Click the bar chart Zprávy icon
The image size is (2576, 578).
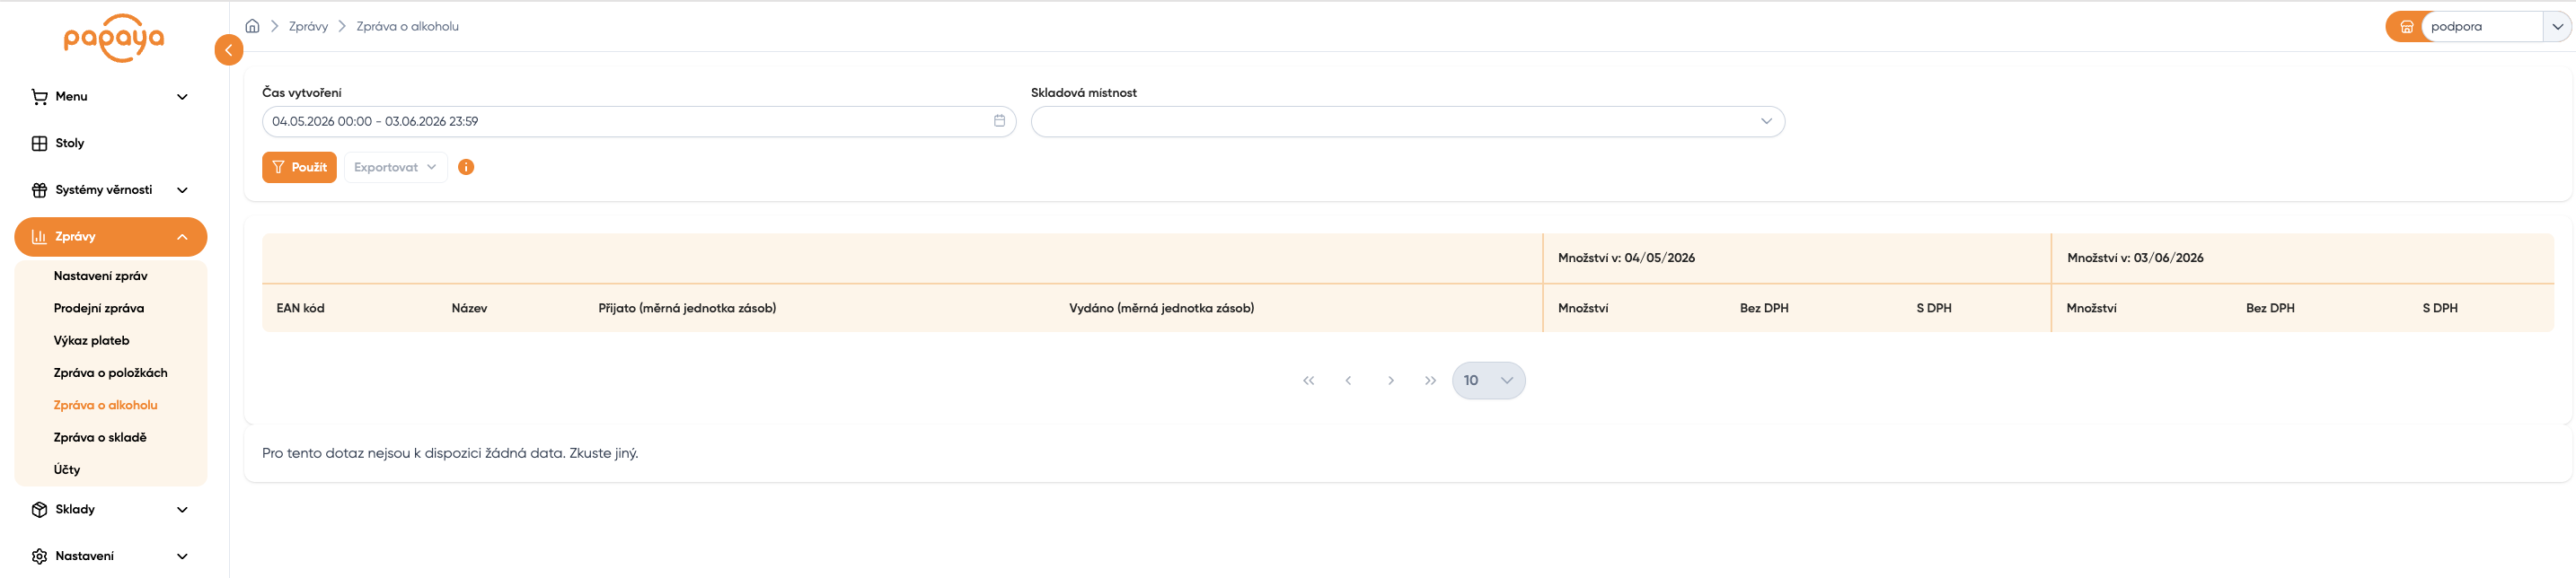tap(39, 237)
